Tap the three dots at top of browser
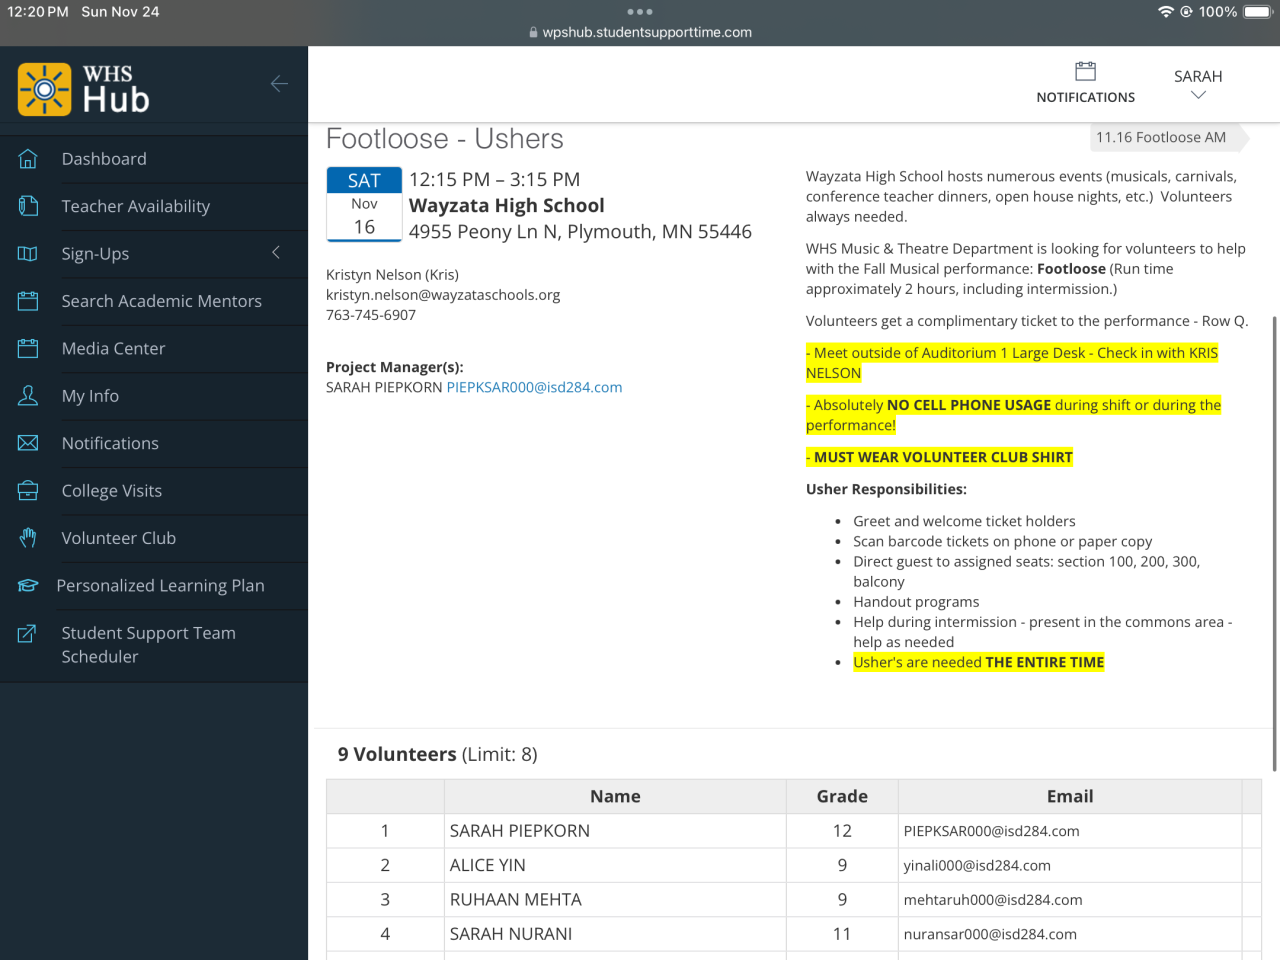The height and width of the screenshot is (960, 1280). 640,12
